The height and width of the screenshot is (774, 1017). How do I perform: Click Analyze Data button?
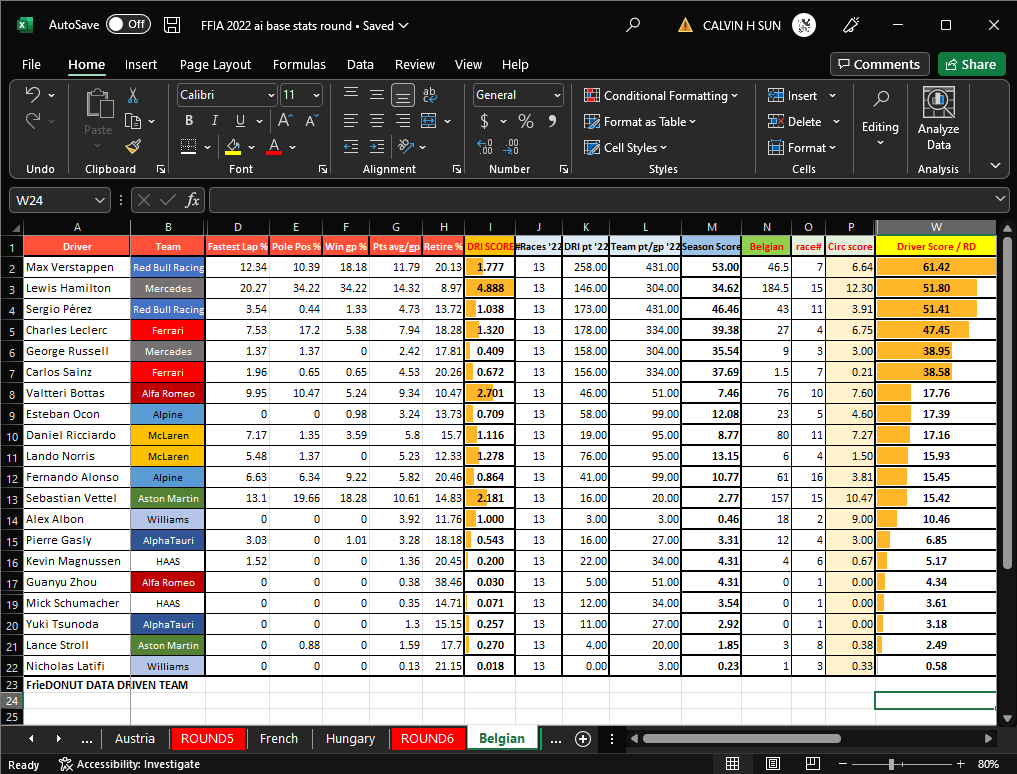[938, 119]
